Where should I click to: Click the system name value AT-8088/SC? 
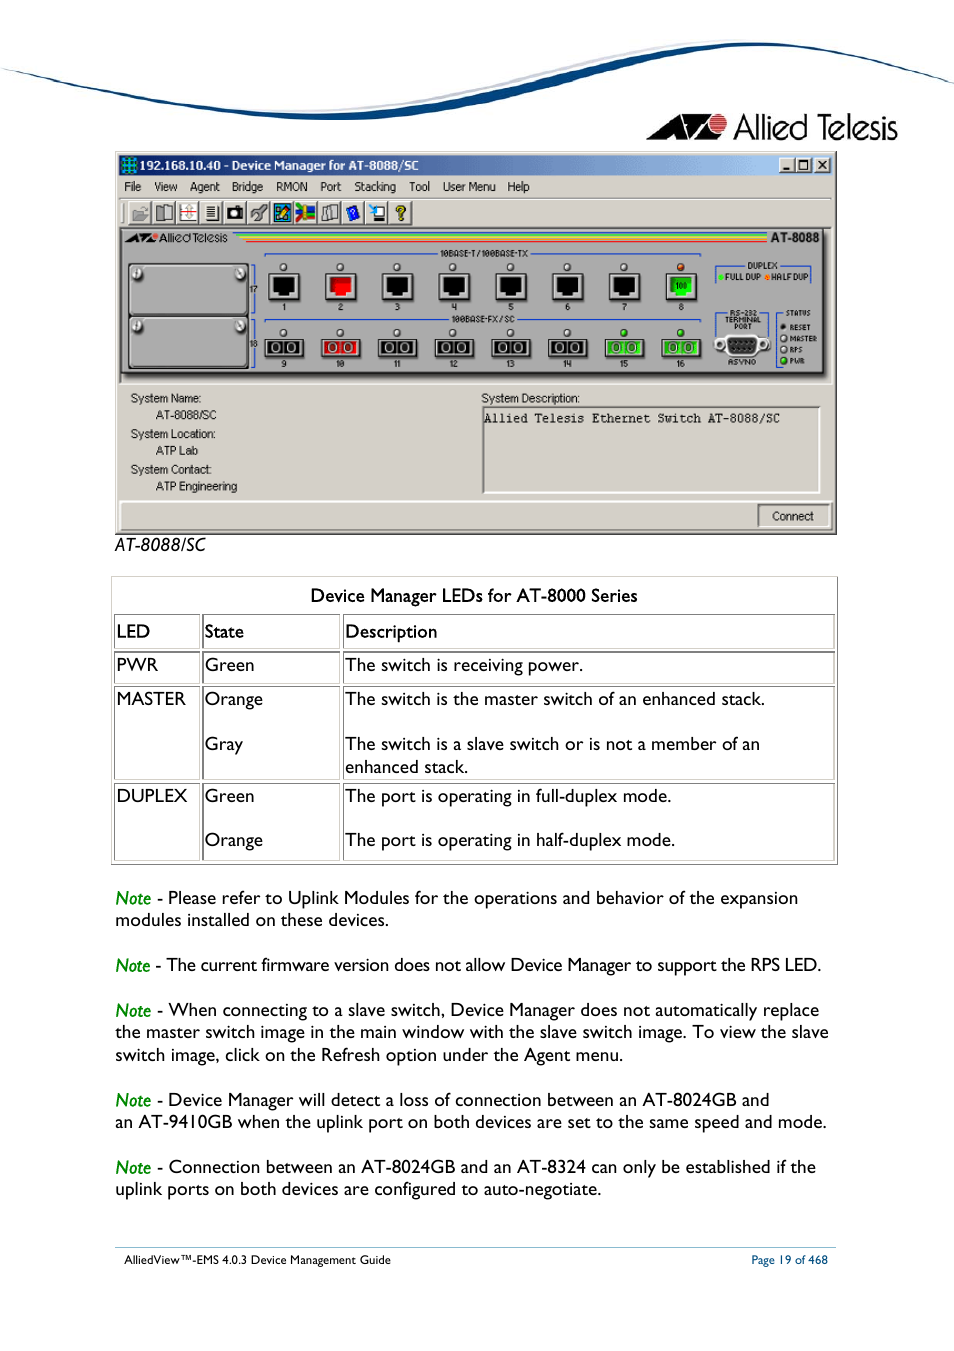point(186,415)
